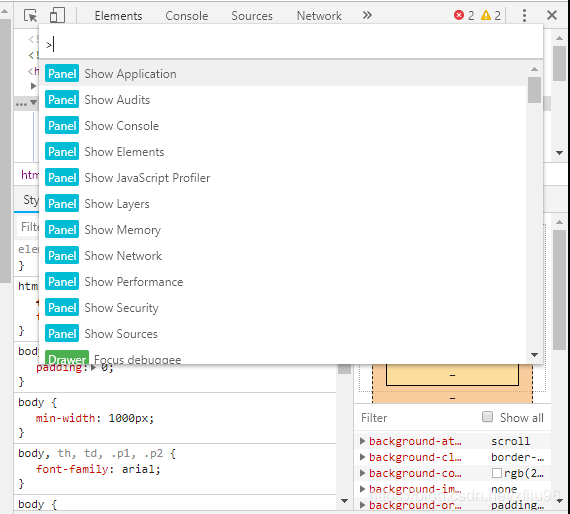The width and height of the screenshot is (570, 514).
Task: Toggle the rgb color swatch for background-color
Action: 497,473
